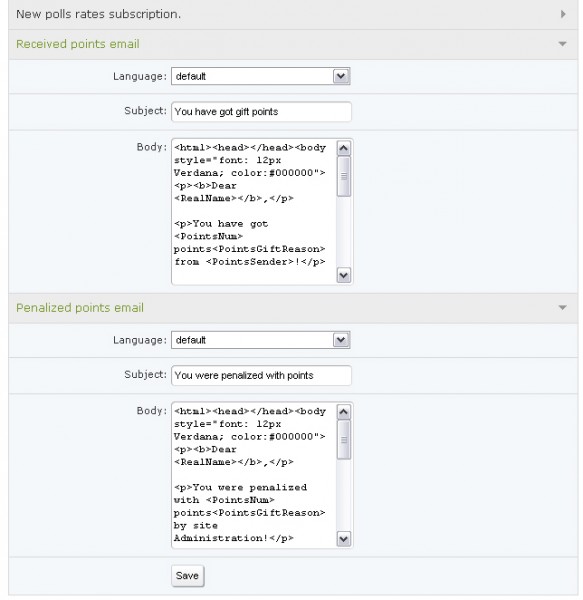Click down arrow of Penalized points body scrollbar

344,539
